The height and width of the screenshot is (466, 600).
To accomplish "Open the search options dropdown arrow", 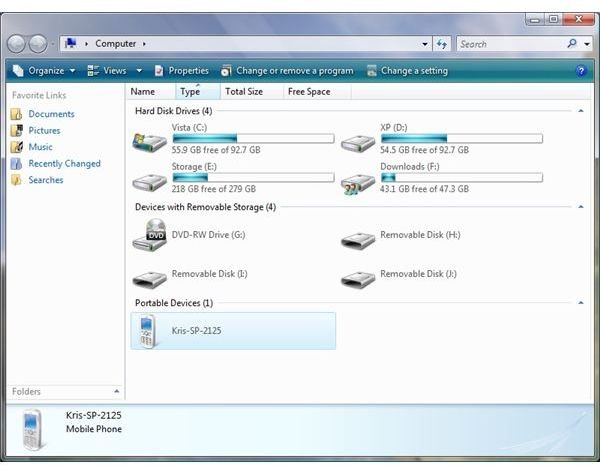I will [587, 44].
